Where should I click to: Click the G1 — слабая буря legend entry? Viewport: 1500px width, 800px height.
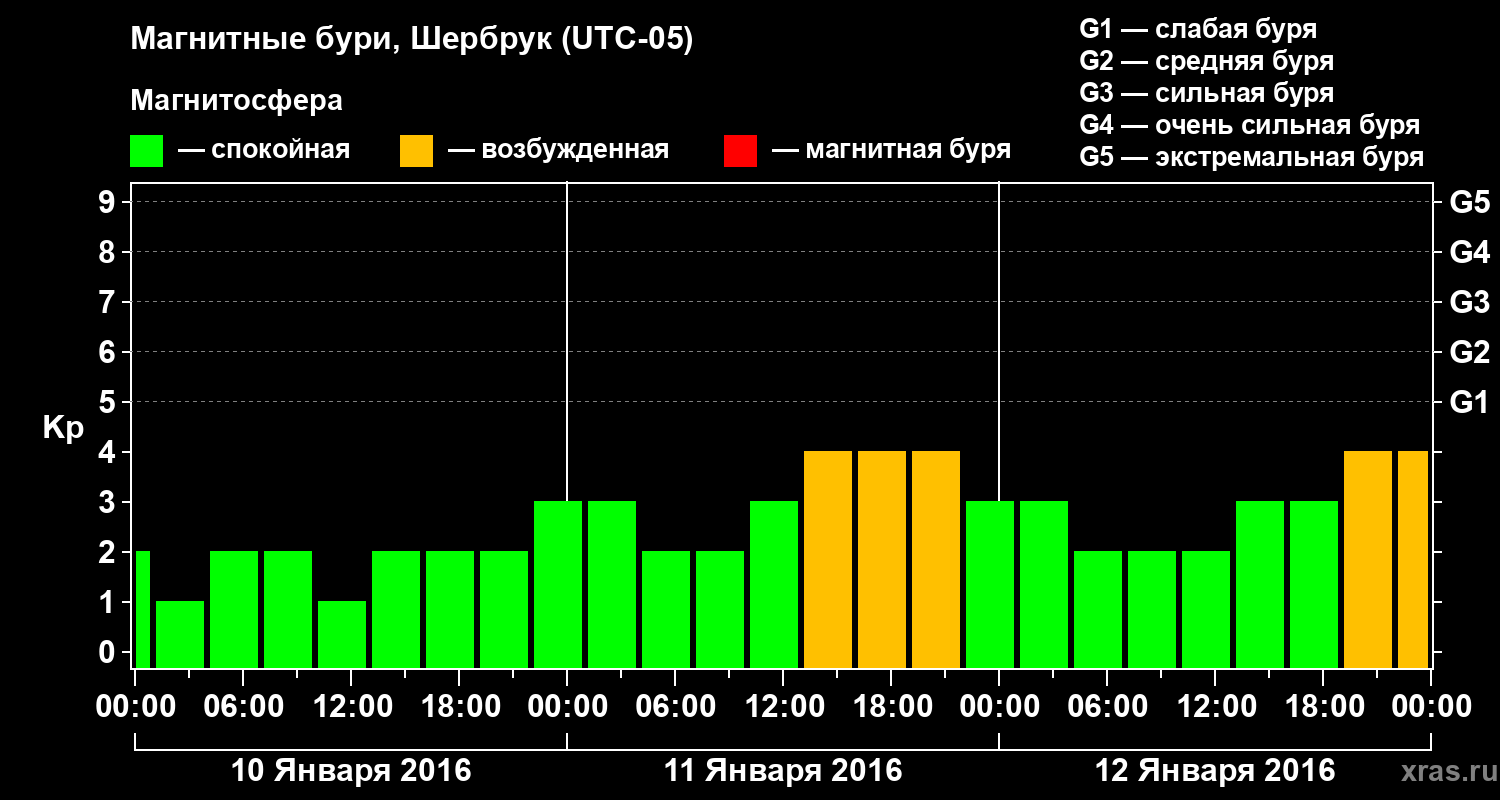click(x=1198, y=29)
